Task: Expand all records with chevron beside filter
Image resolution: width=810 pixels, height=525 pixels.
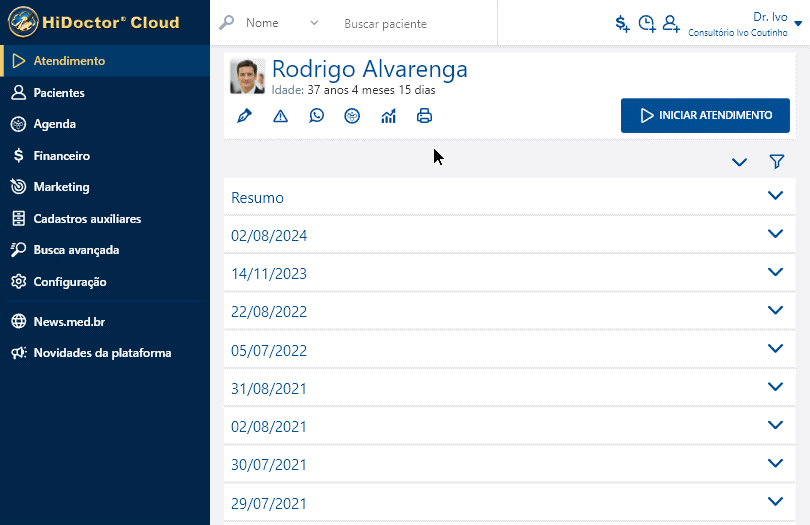Action: click(739, 162)
